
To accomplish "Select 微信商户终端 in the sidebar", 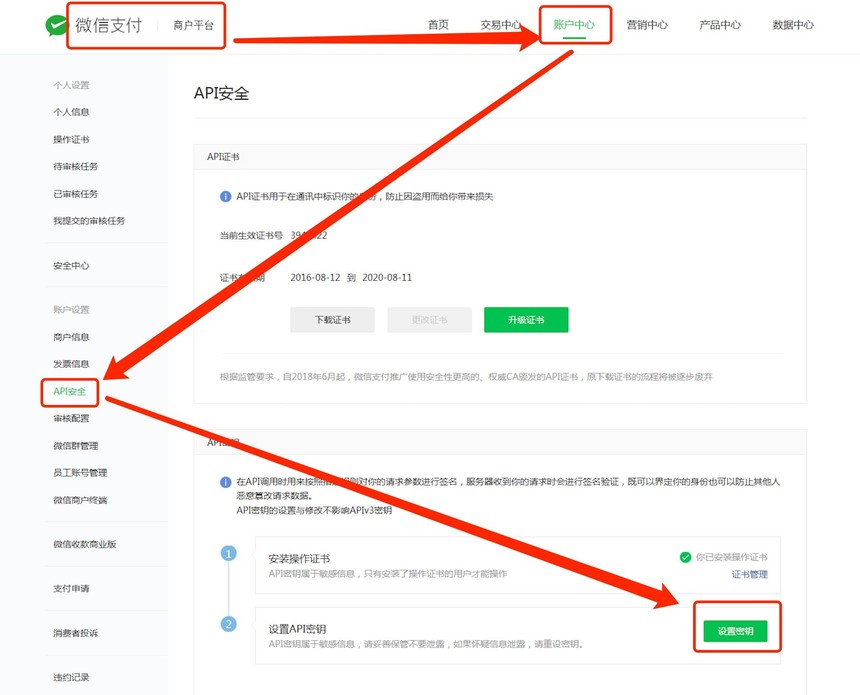I will 80,500.
